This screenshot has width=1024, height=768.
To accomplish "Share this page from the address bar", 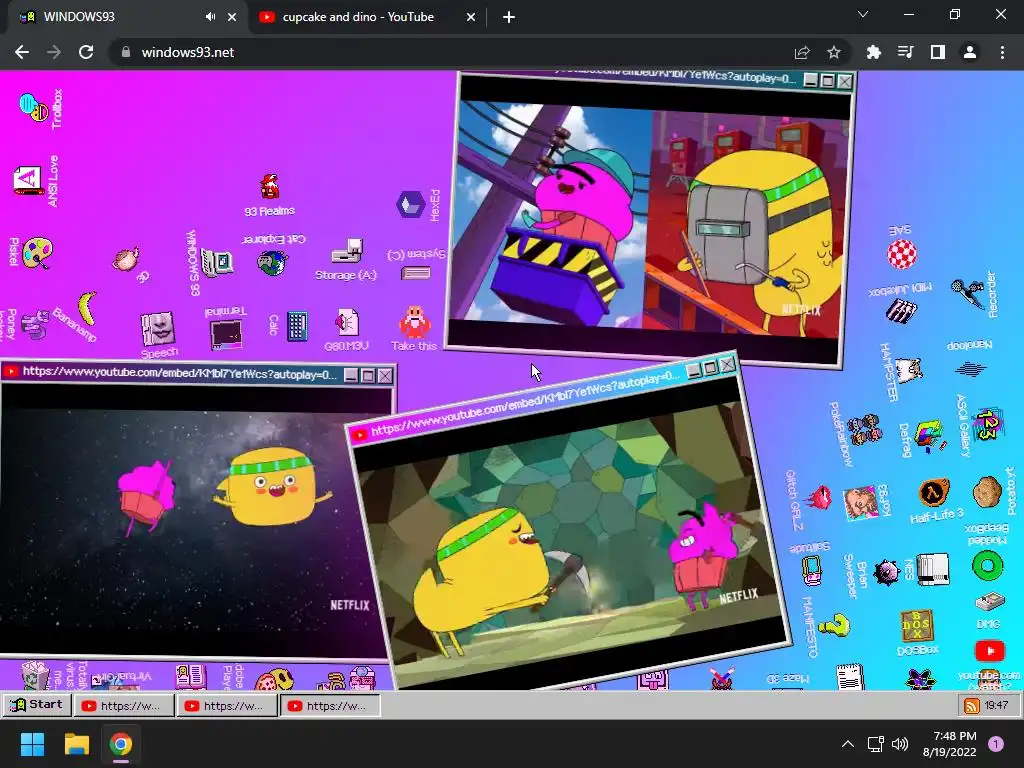I will (x=802, y=52).
